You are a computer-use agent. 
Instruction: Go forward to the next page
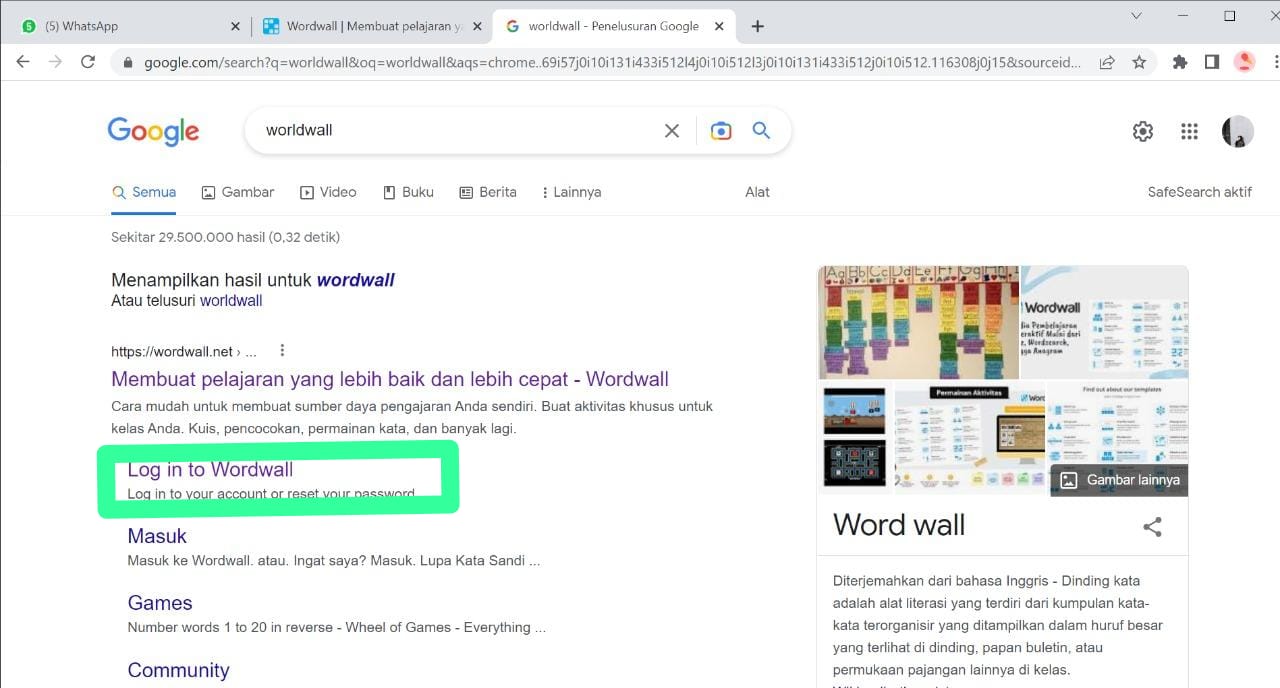55,62
